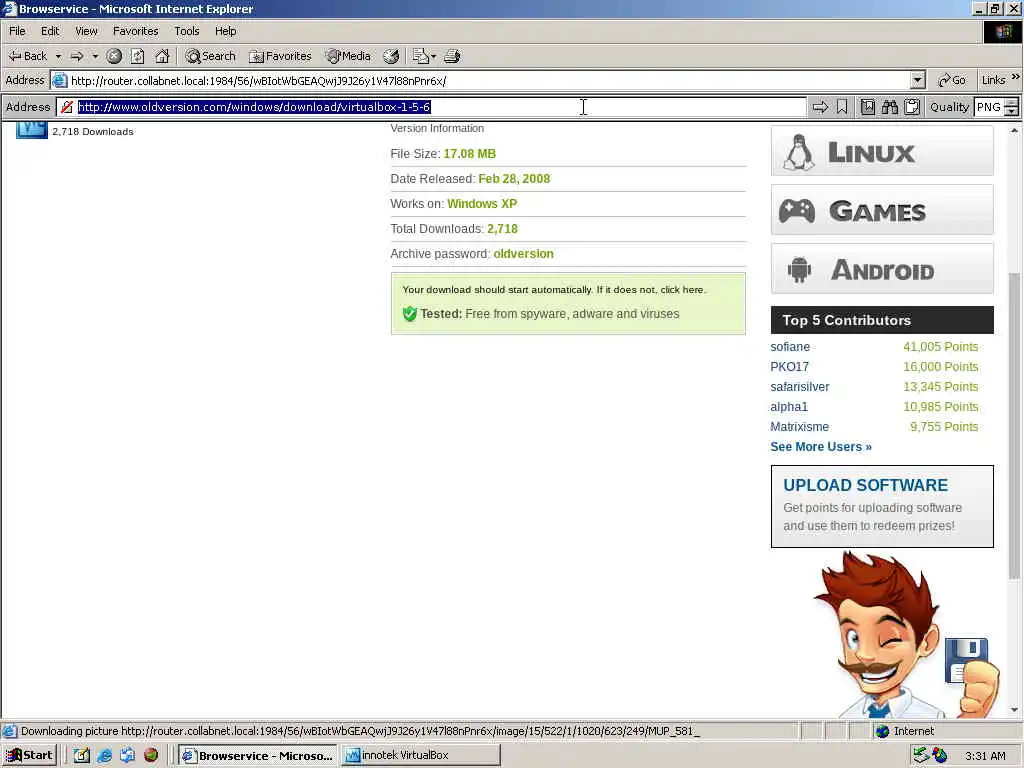1024x768 pixels.
Task: Click the crossed-out security icon in Browservice address
Action: [67, 107]
